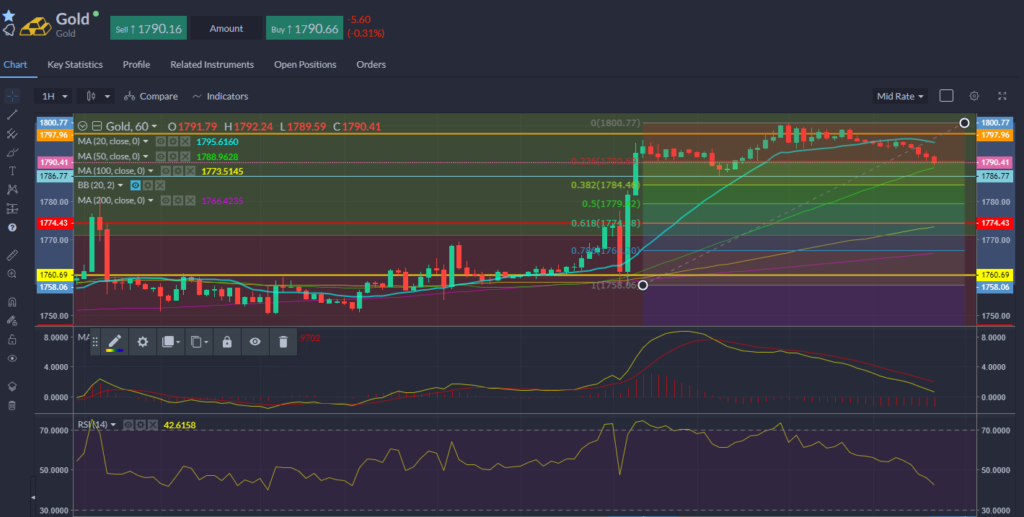Image resolution: width=1024 pixels, height=517 pixels.
Task: Open the 1H timeframe dropdown
Action: [53, 96]
